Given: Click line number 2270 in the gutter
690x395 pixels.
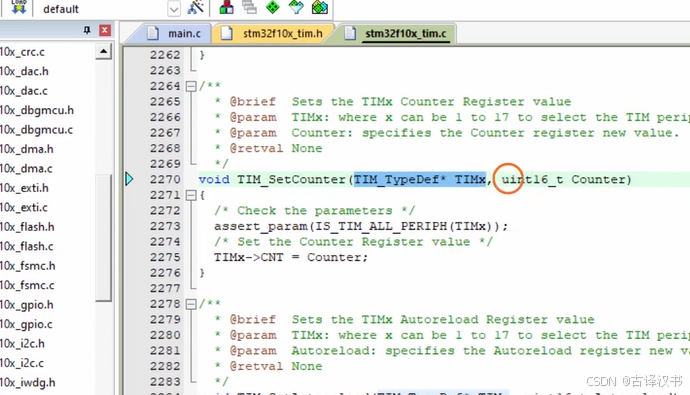Looking at the screenshot, I should pyautogui.click(x=165, y=179).
